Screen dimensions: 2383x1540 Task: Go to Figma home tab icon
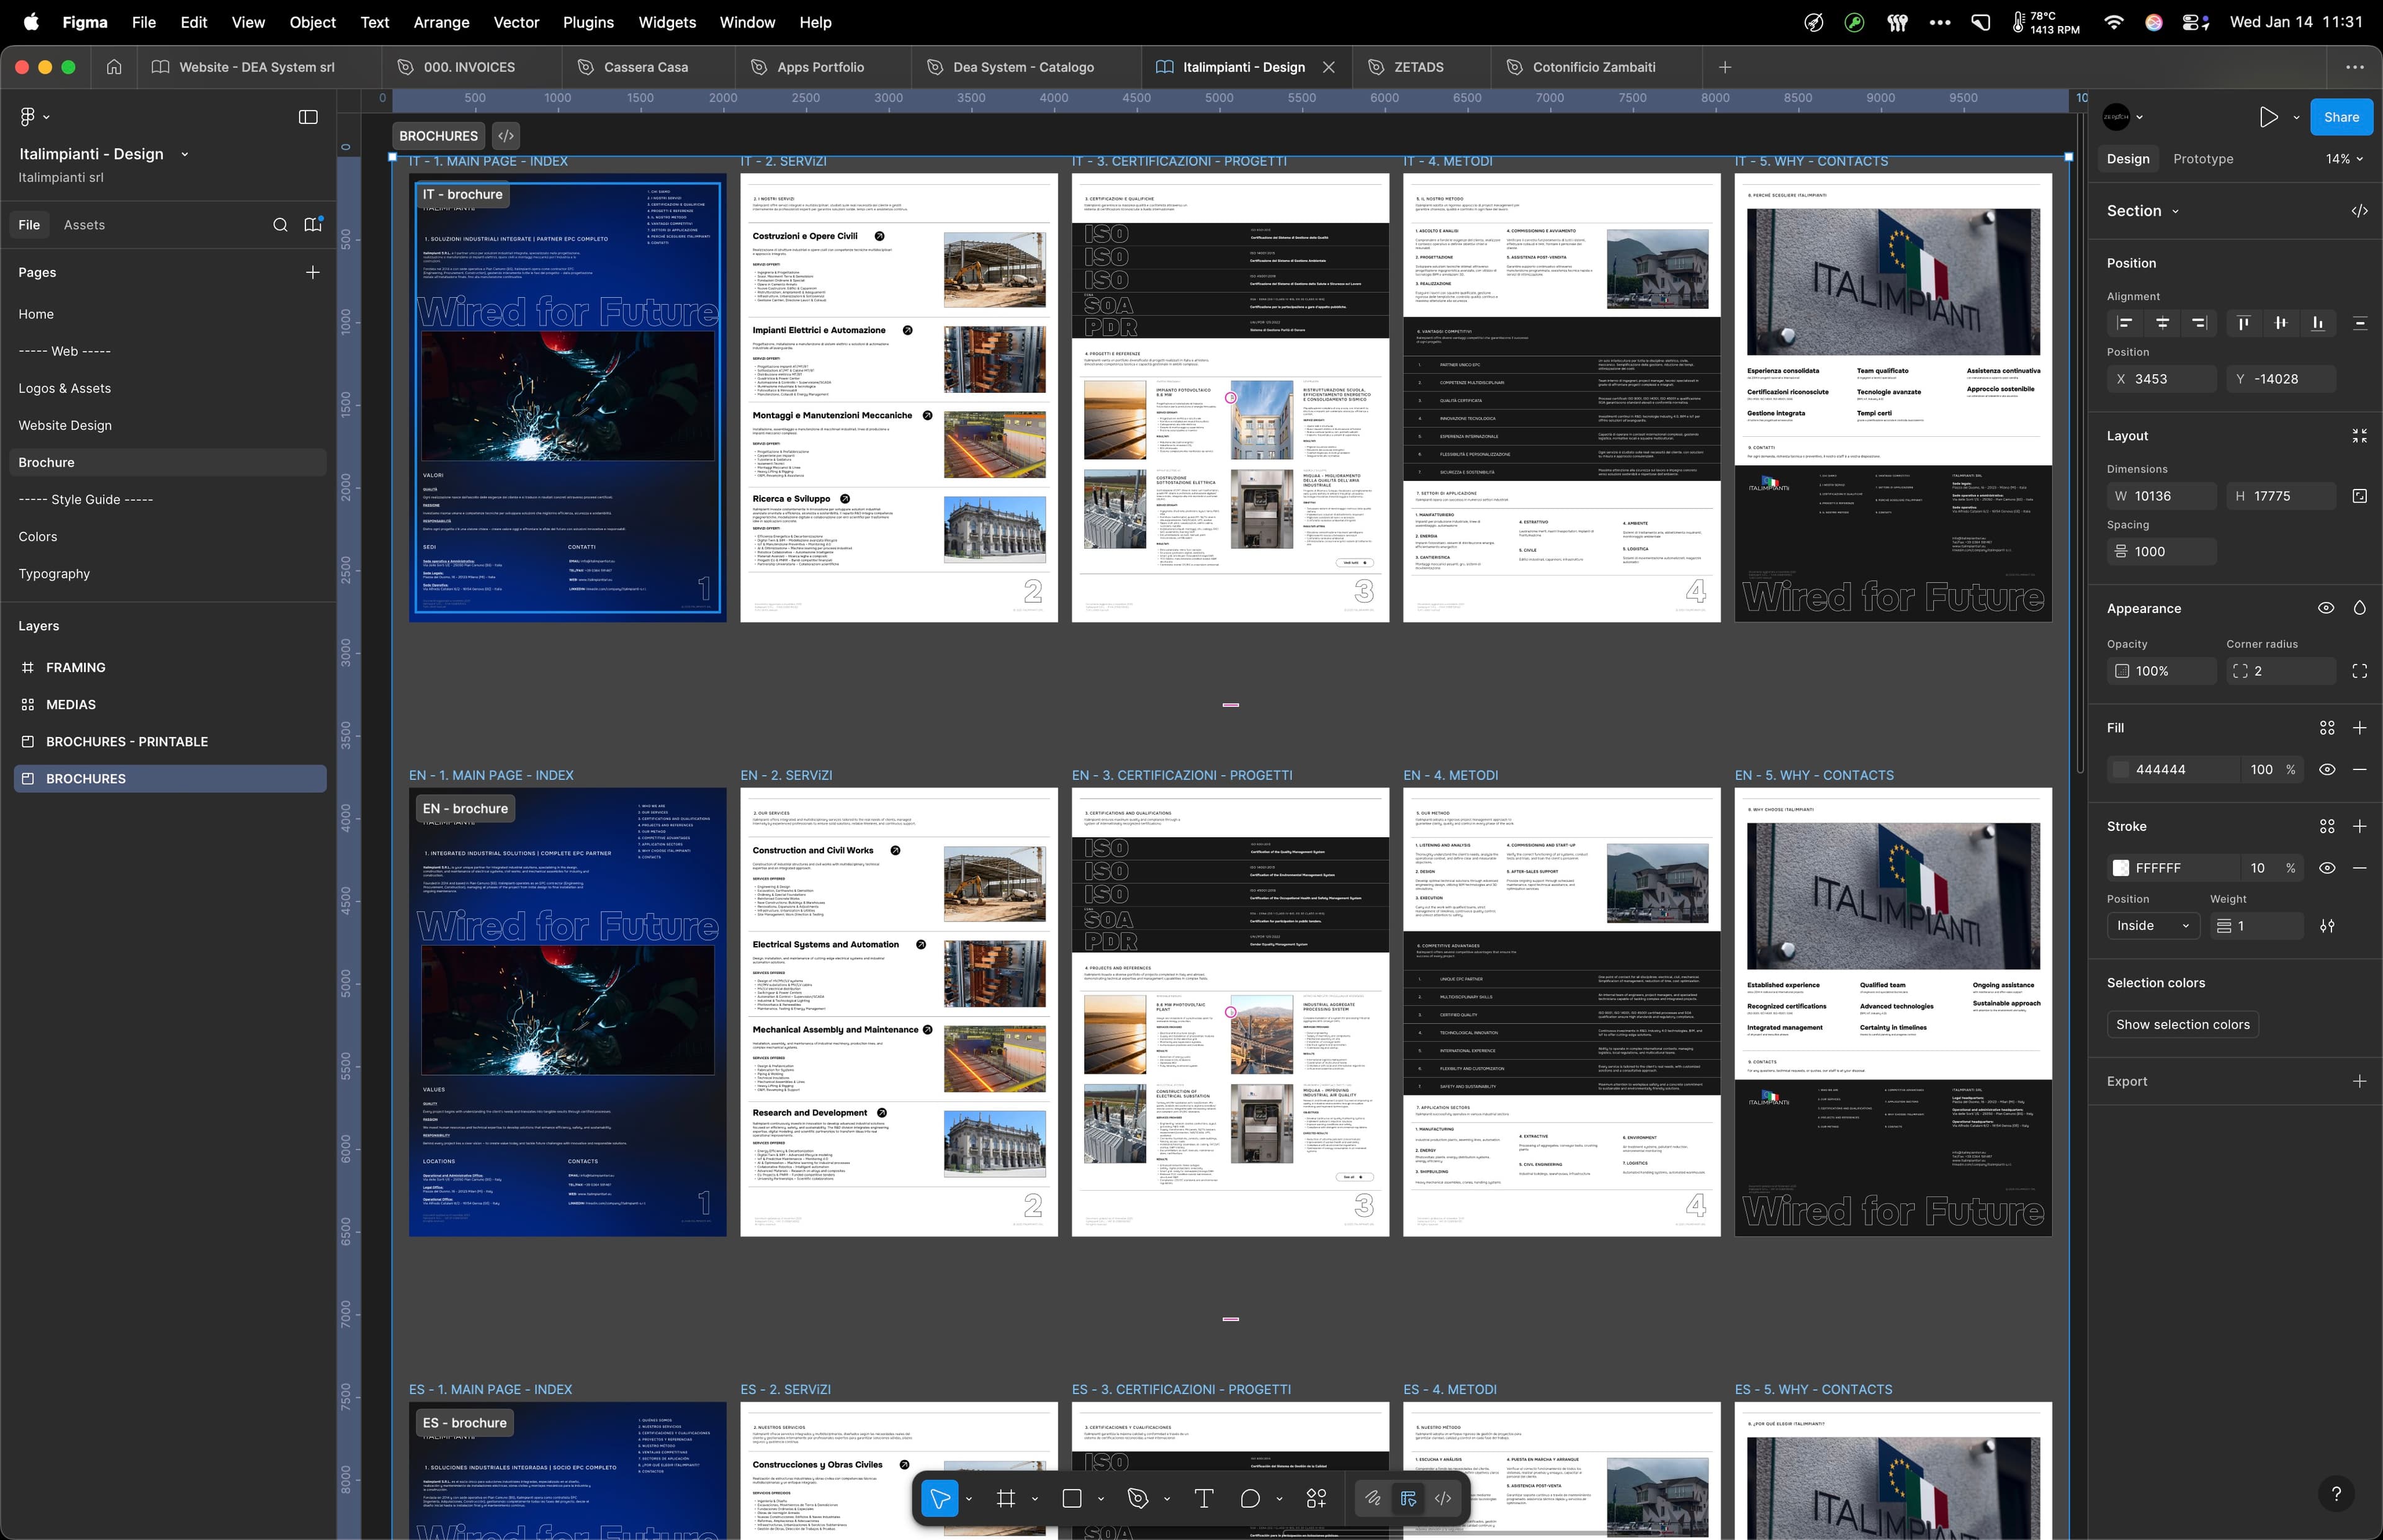[114, 67]
